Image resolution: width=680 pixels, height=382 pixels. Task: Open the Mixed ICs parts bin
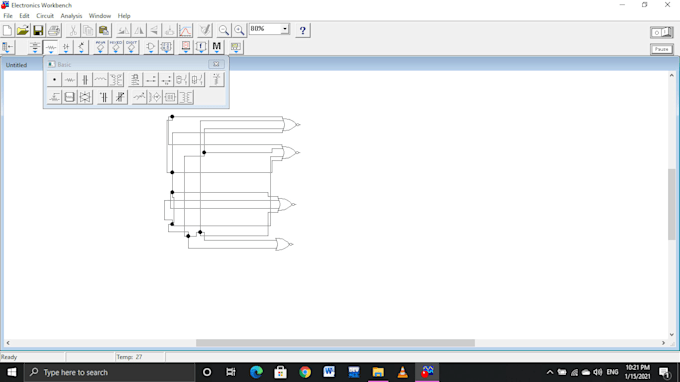[x=116, y=47]
